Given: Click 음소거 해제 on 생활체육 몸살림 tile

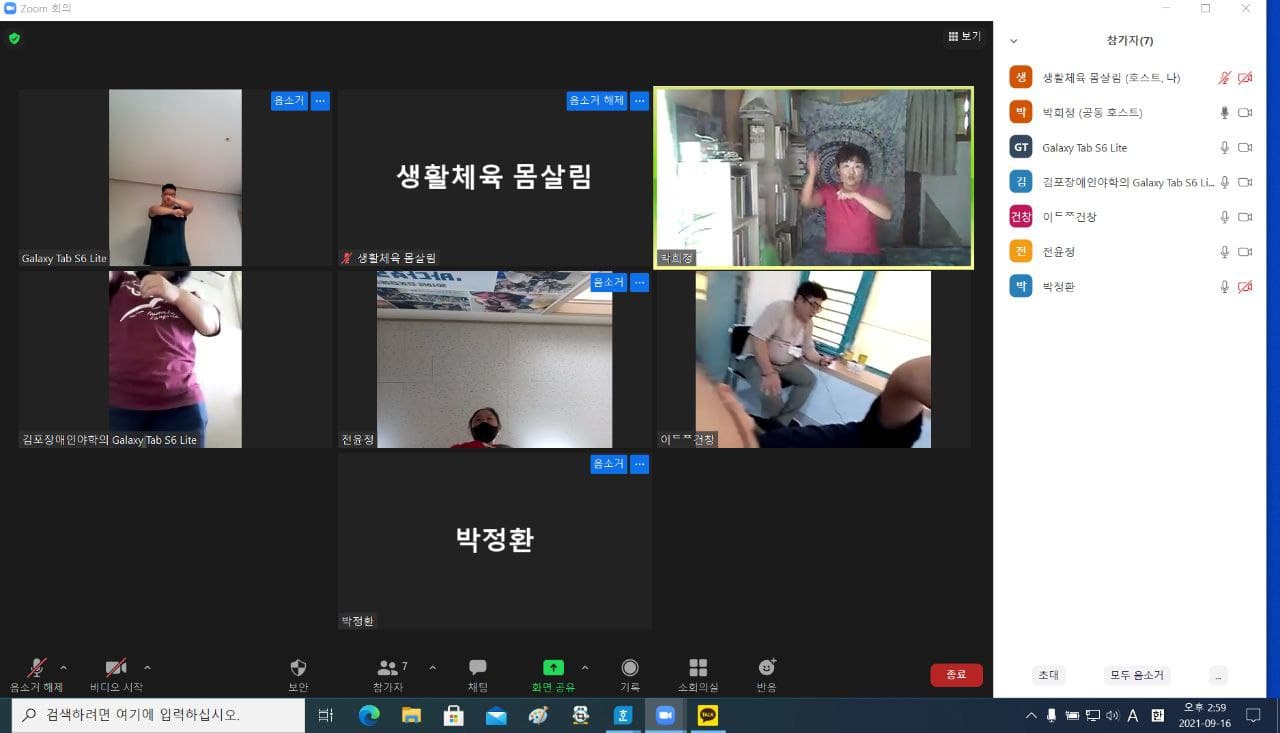Looking at the screenshot, I should [597, 101].
